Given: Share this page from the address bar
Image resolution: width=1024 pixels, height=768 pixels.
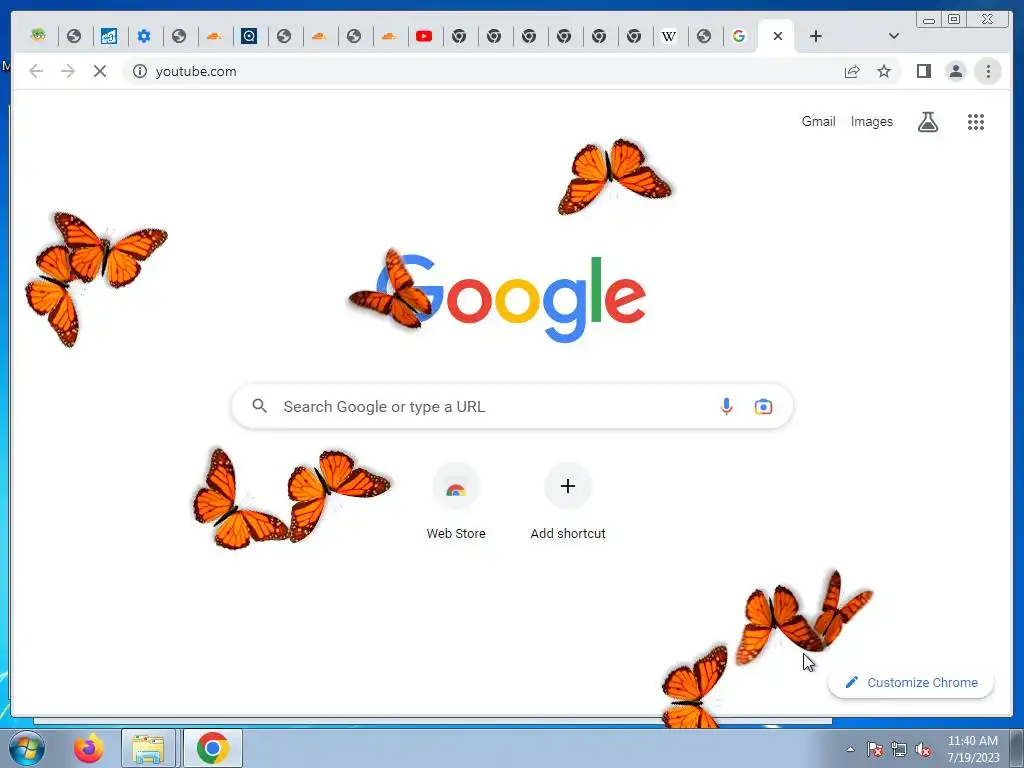Looking at the screenshot, I should 852,71.
